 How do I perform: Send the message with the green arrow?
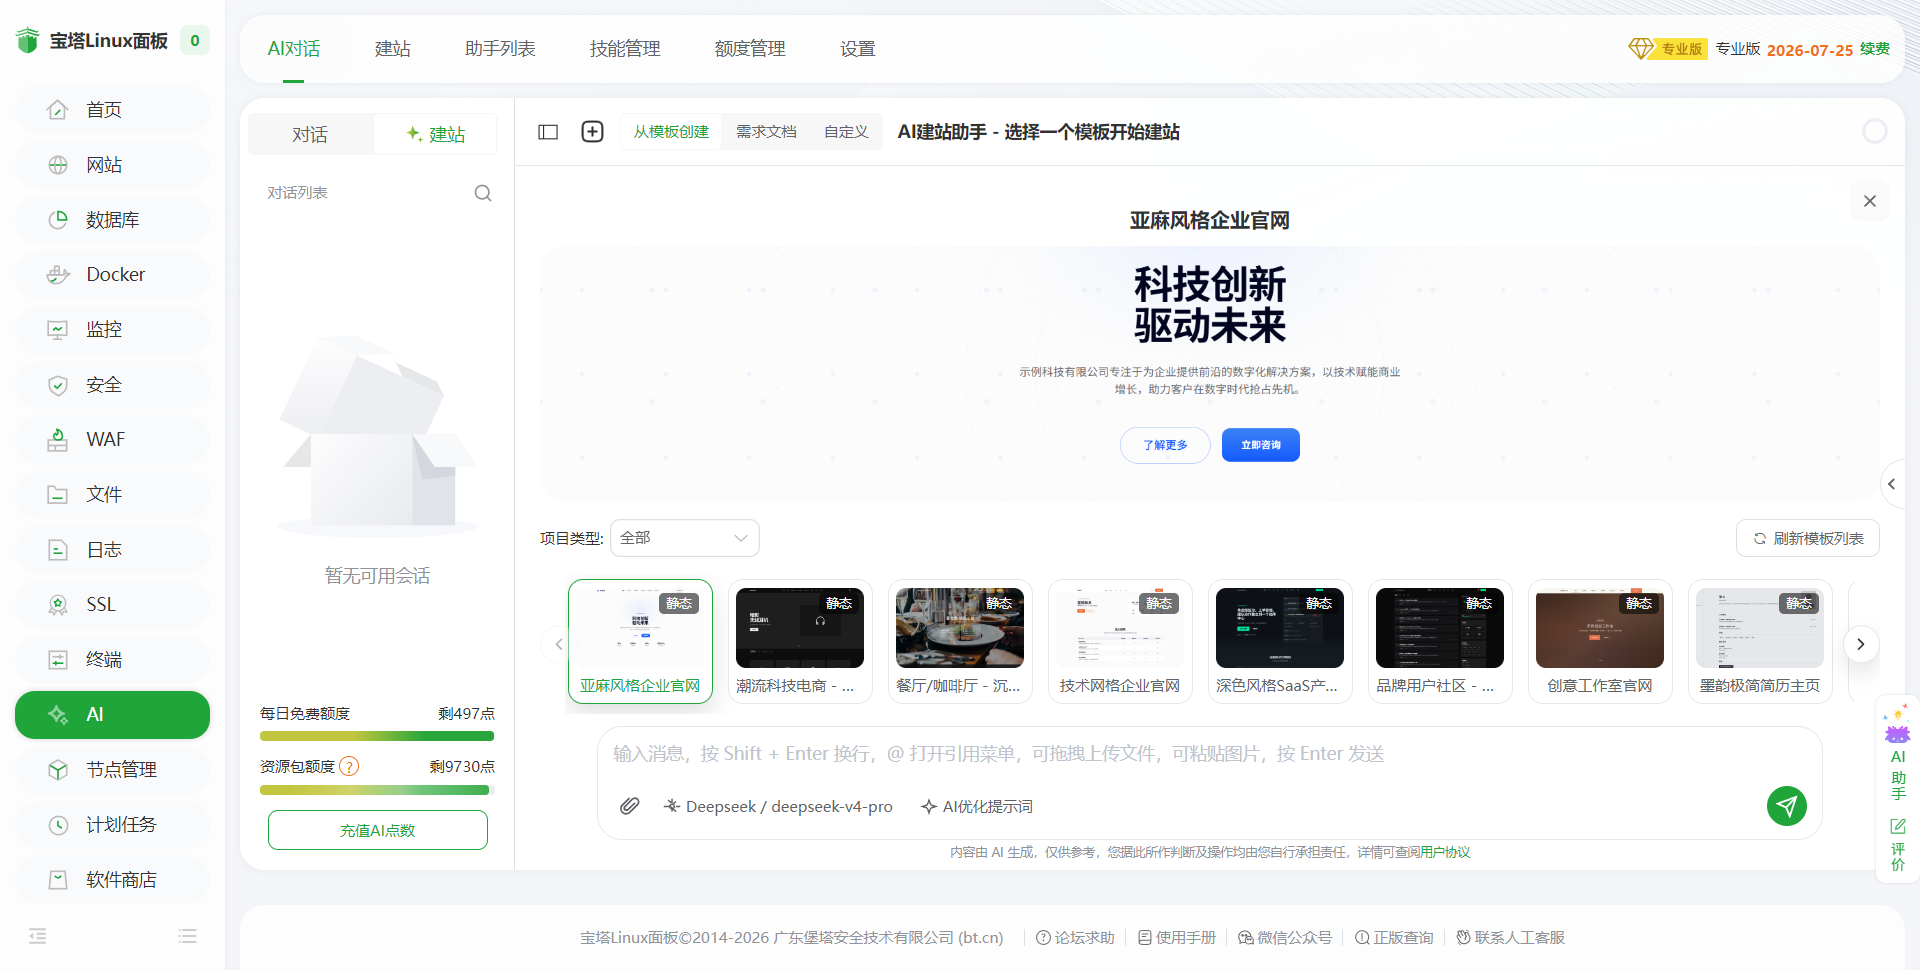tap(1786, 806)
